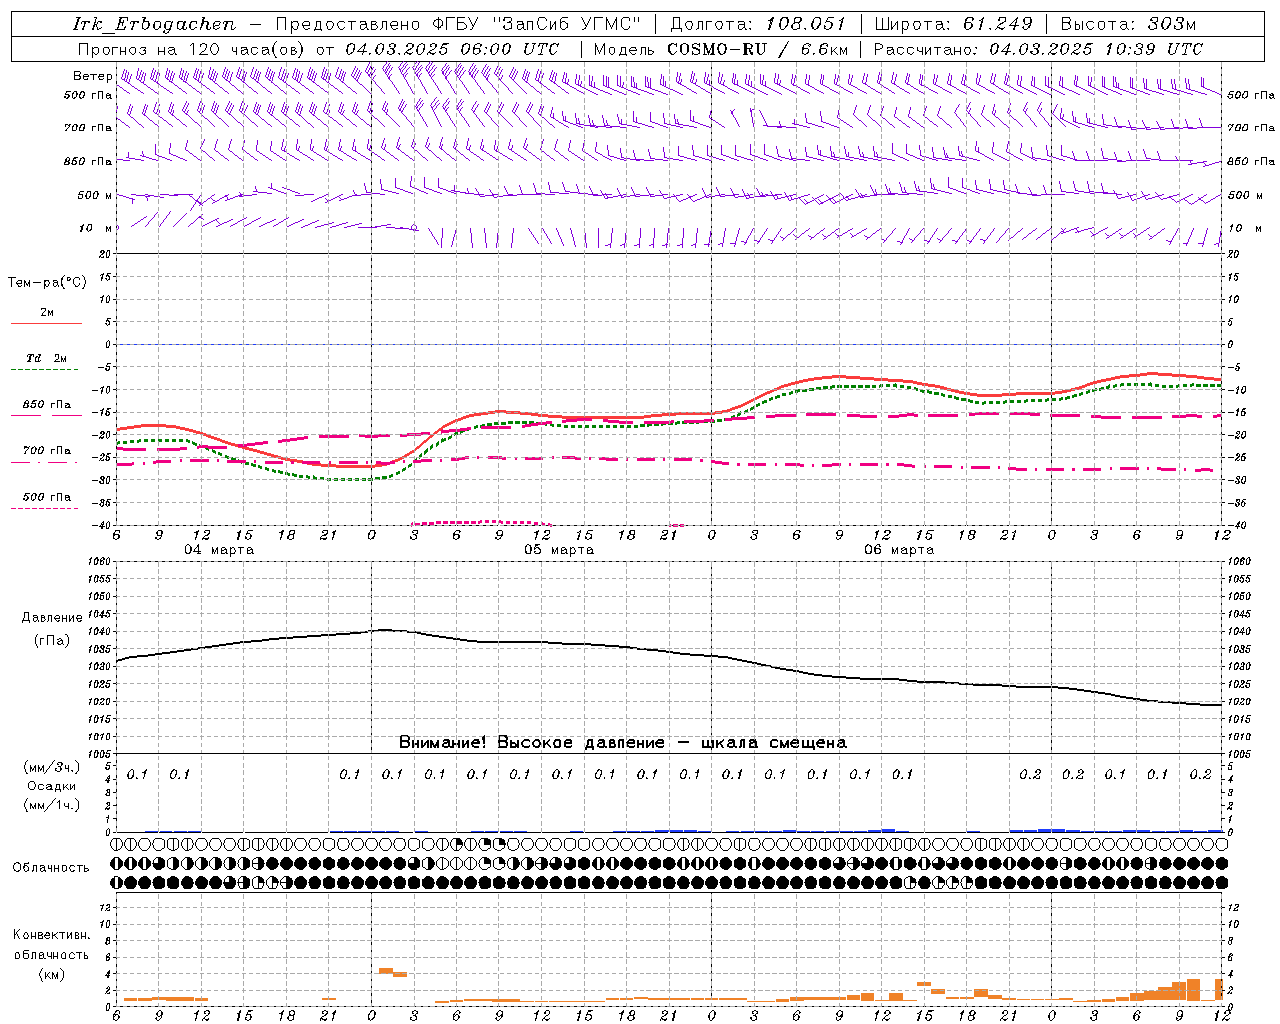Click the '(мм/1ч.)' precipitation unit label

[52, 805]
